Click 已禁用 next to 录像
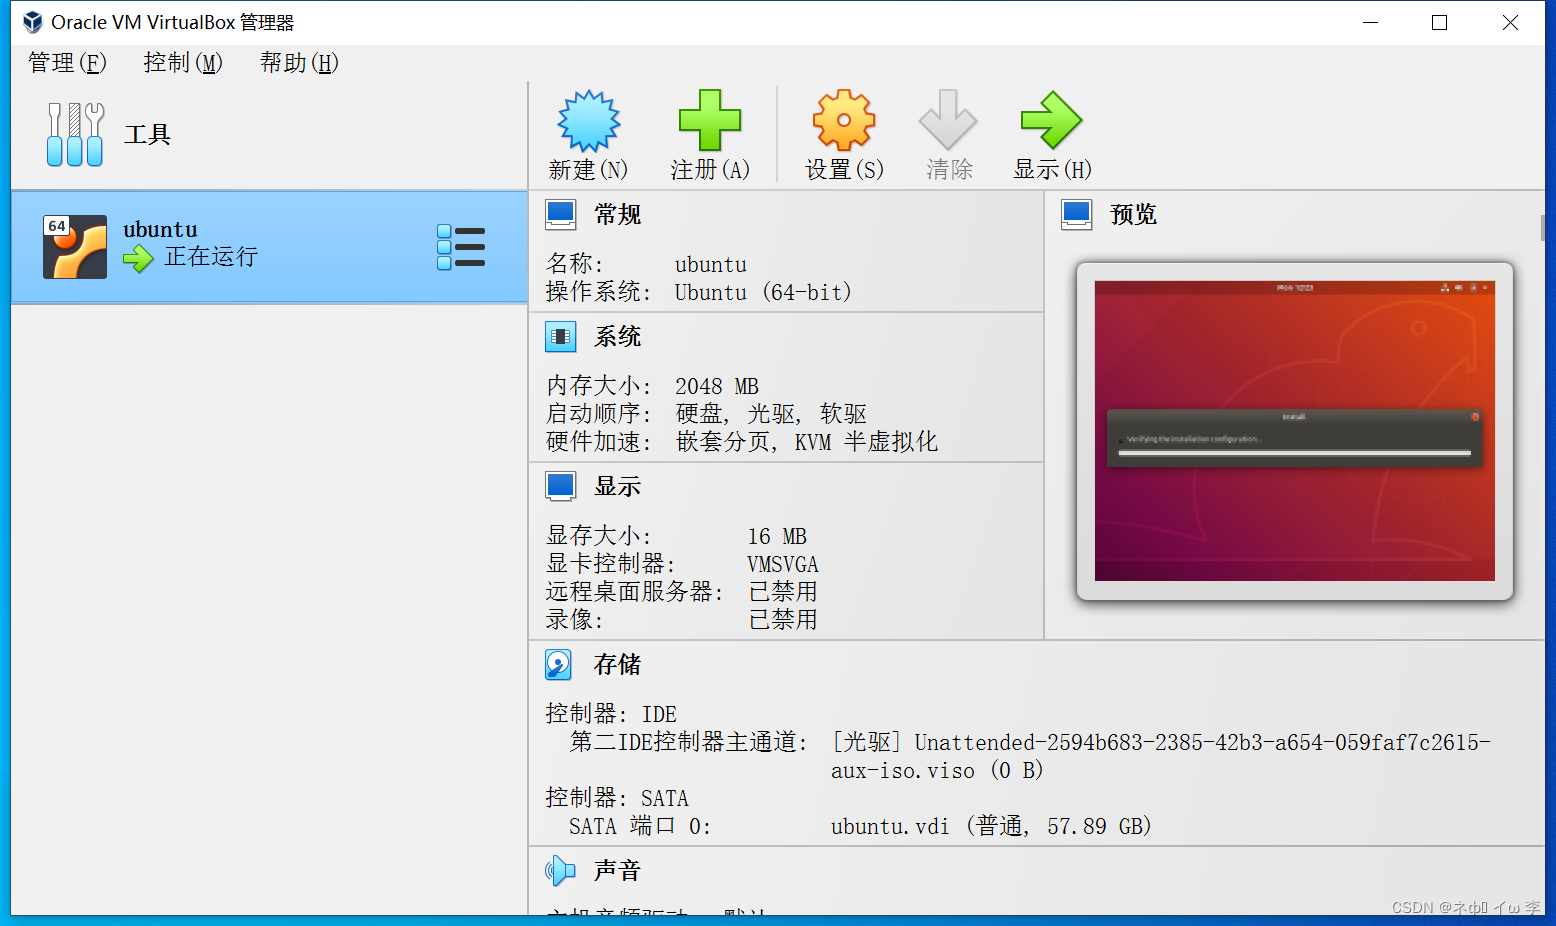Image resolution: width=1556 pixels, height=926 pixels. coord(783,620)
